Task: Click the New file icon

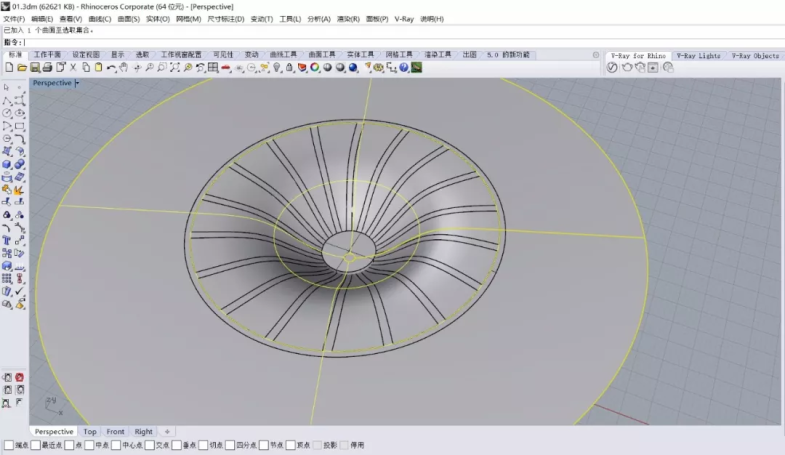Action: (9, 68)
